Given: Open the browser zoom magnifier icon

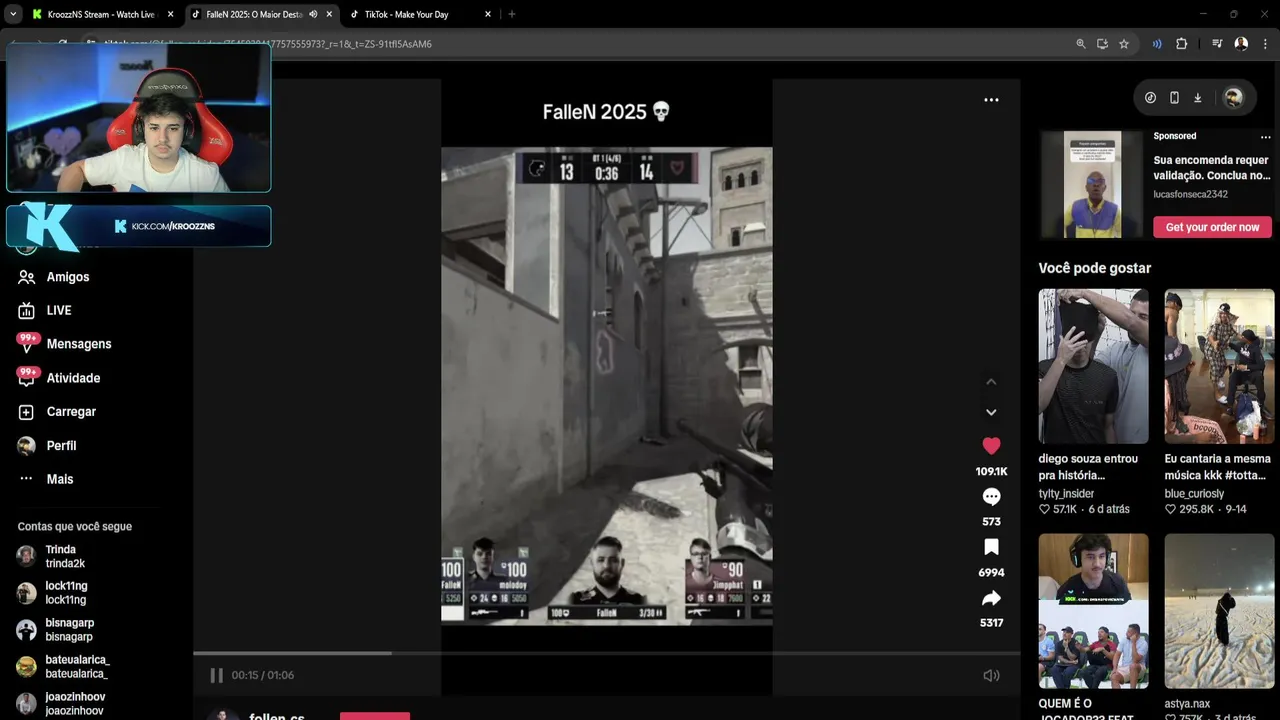Looking at the screenshot, I should pyautogui.click(x=1080, y=44).
